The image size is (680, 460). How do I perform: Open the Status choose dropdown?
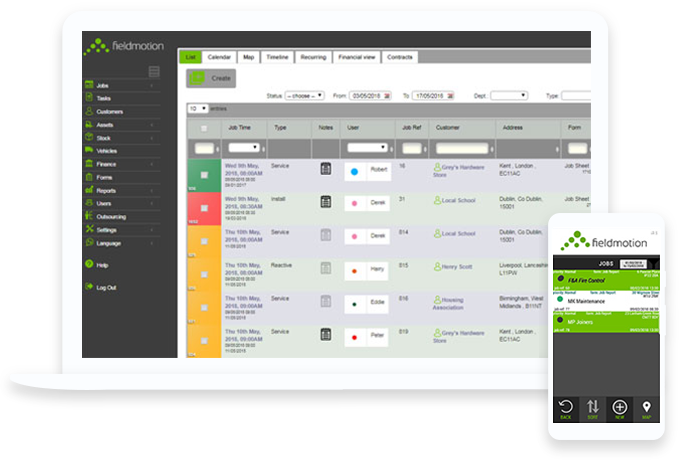click(304, 95)
